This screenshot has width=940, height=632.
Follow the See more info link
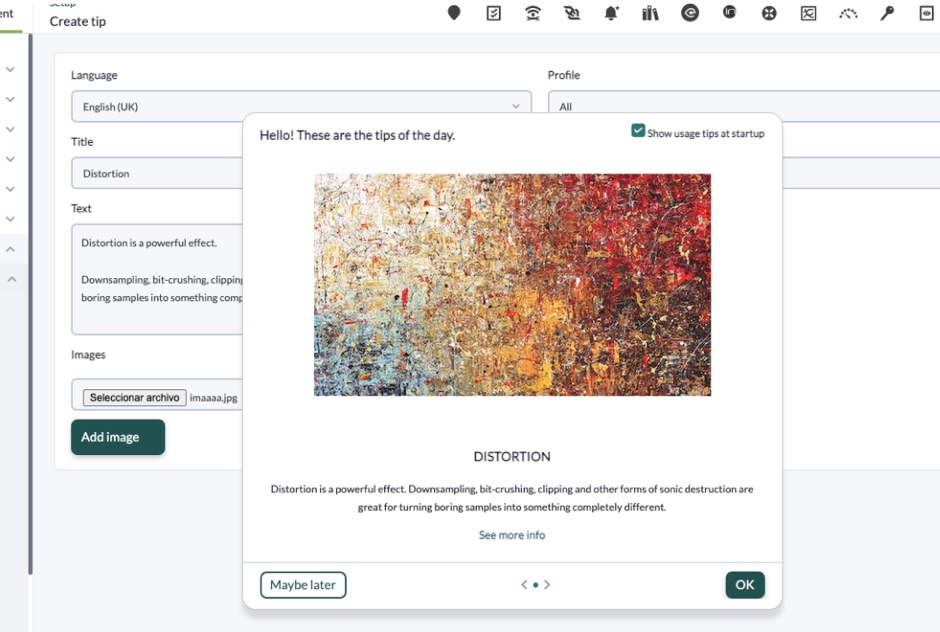coord(512,535)
